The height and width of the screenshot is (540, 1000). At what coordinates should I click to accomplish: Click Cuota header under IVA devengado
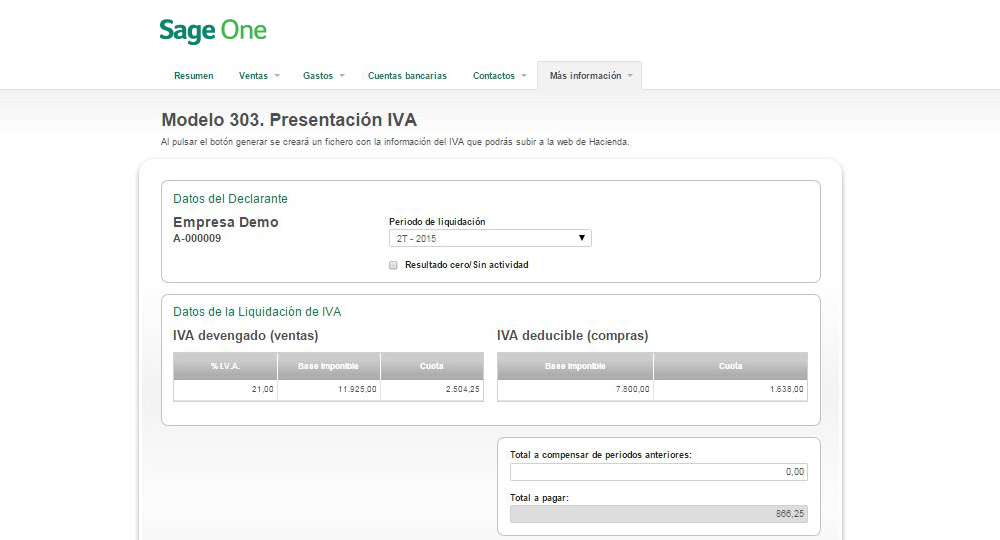tap(431, 366)
